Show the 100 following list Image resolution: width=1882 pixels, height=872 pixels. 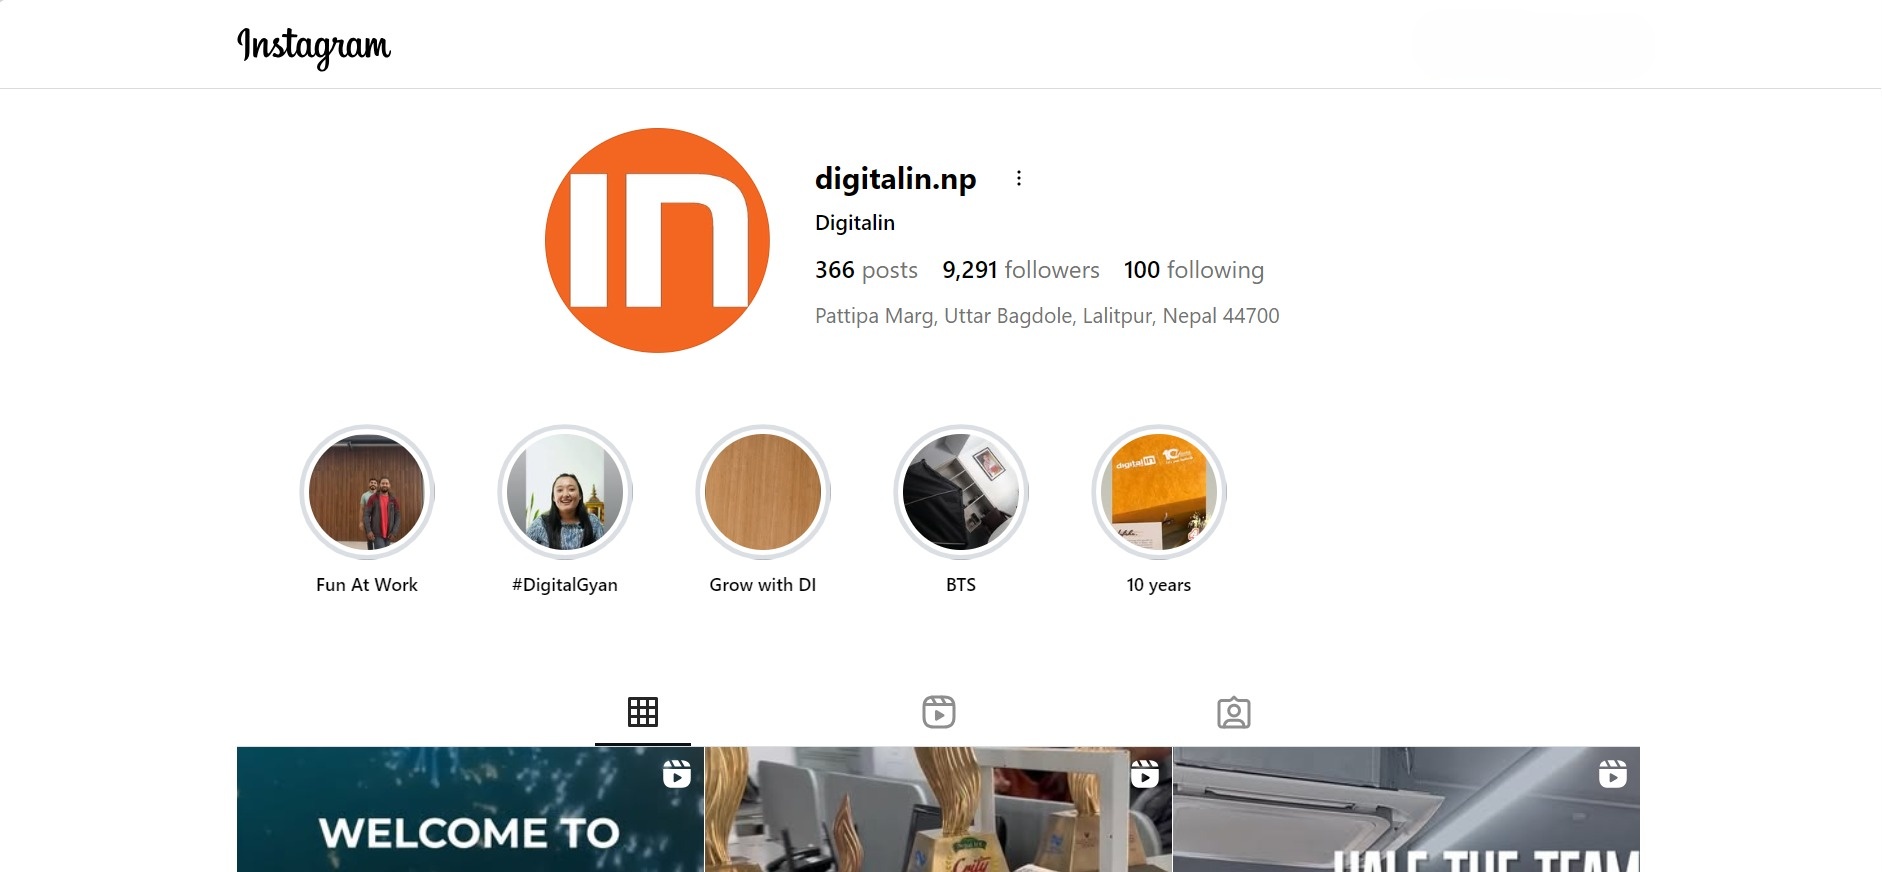1193,270
